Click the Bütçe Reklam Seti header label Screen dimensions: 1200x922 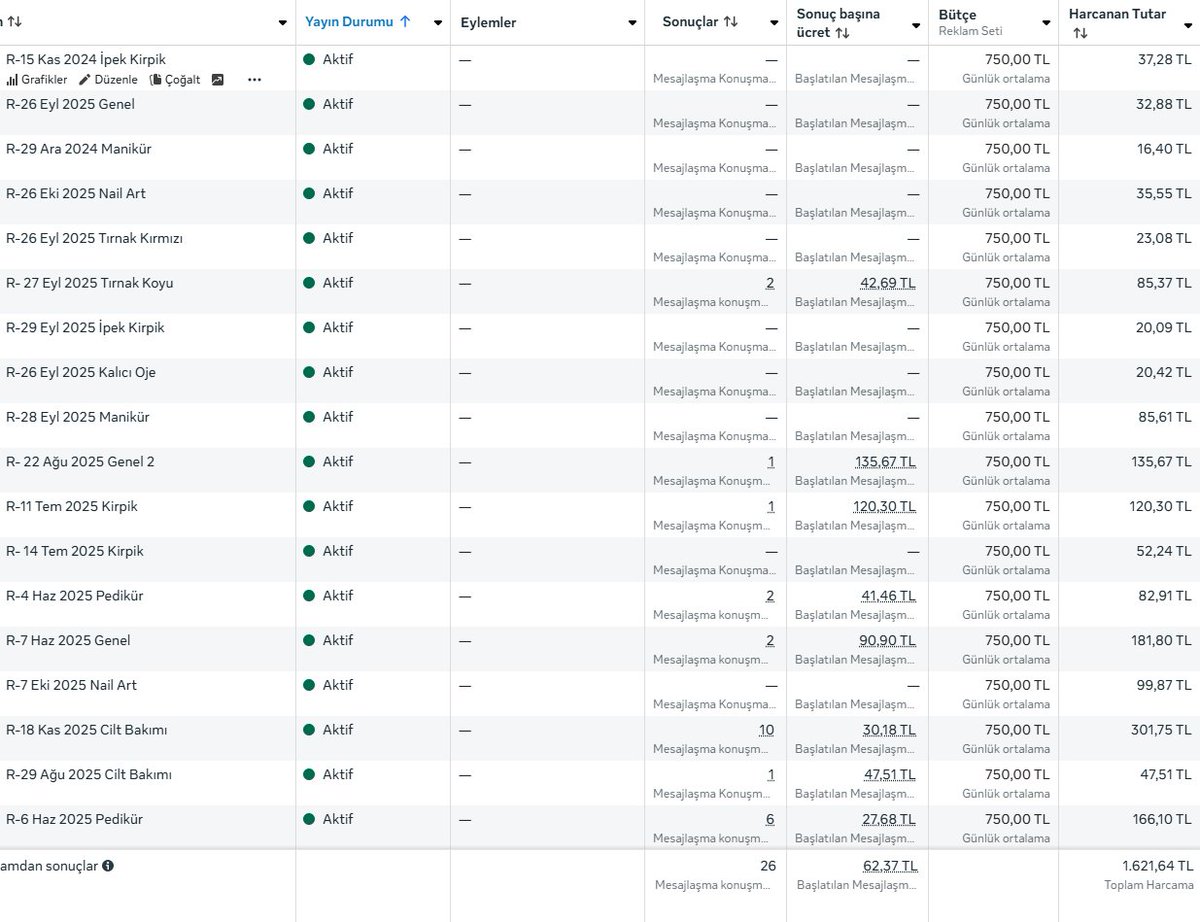(970, 22)
